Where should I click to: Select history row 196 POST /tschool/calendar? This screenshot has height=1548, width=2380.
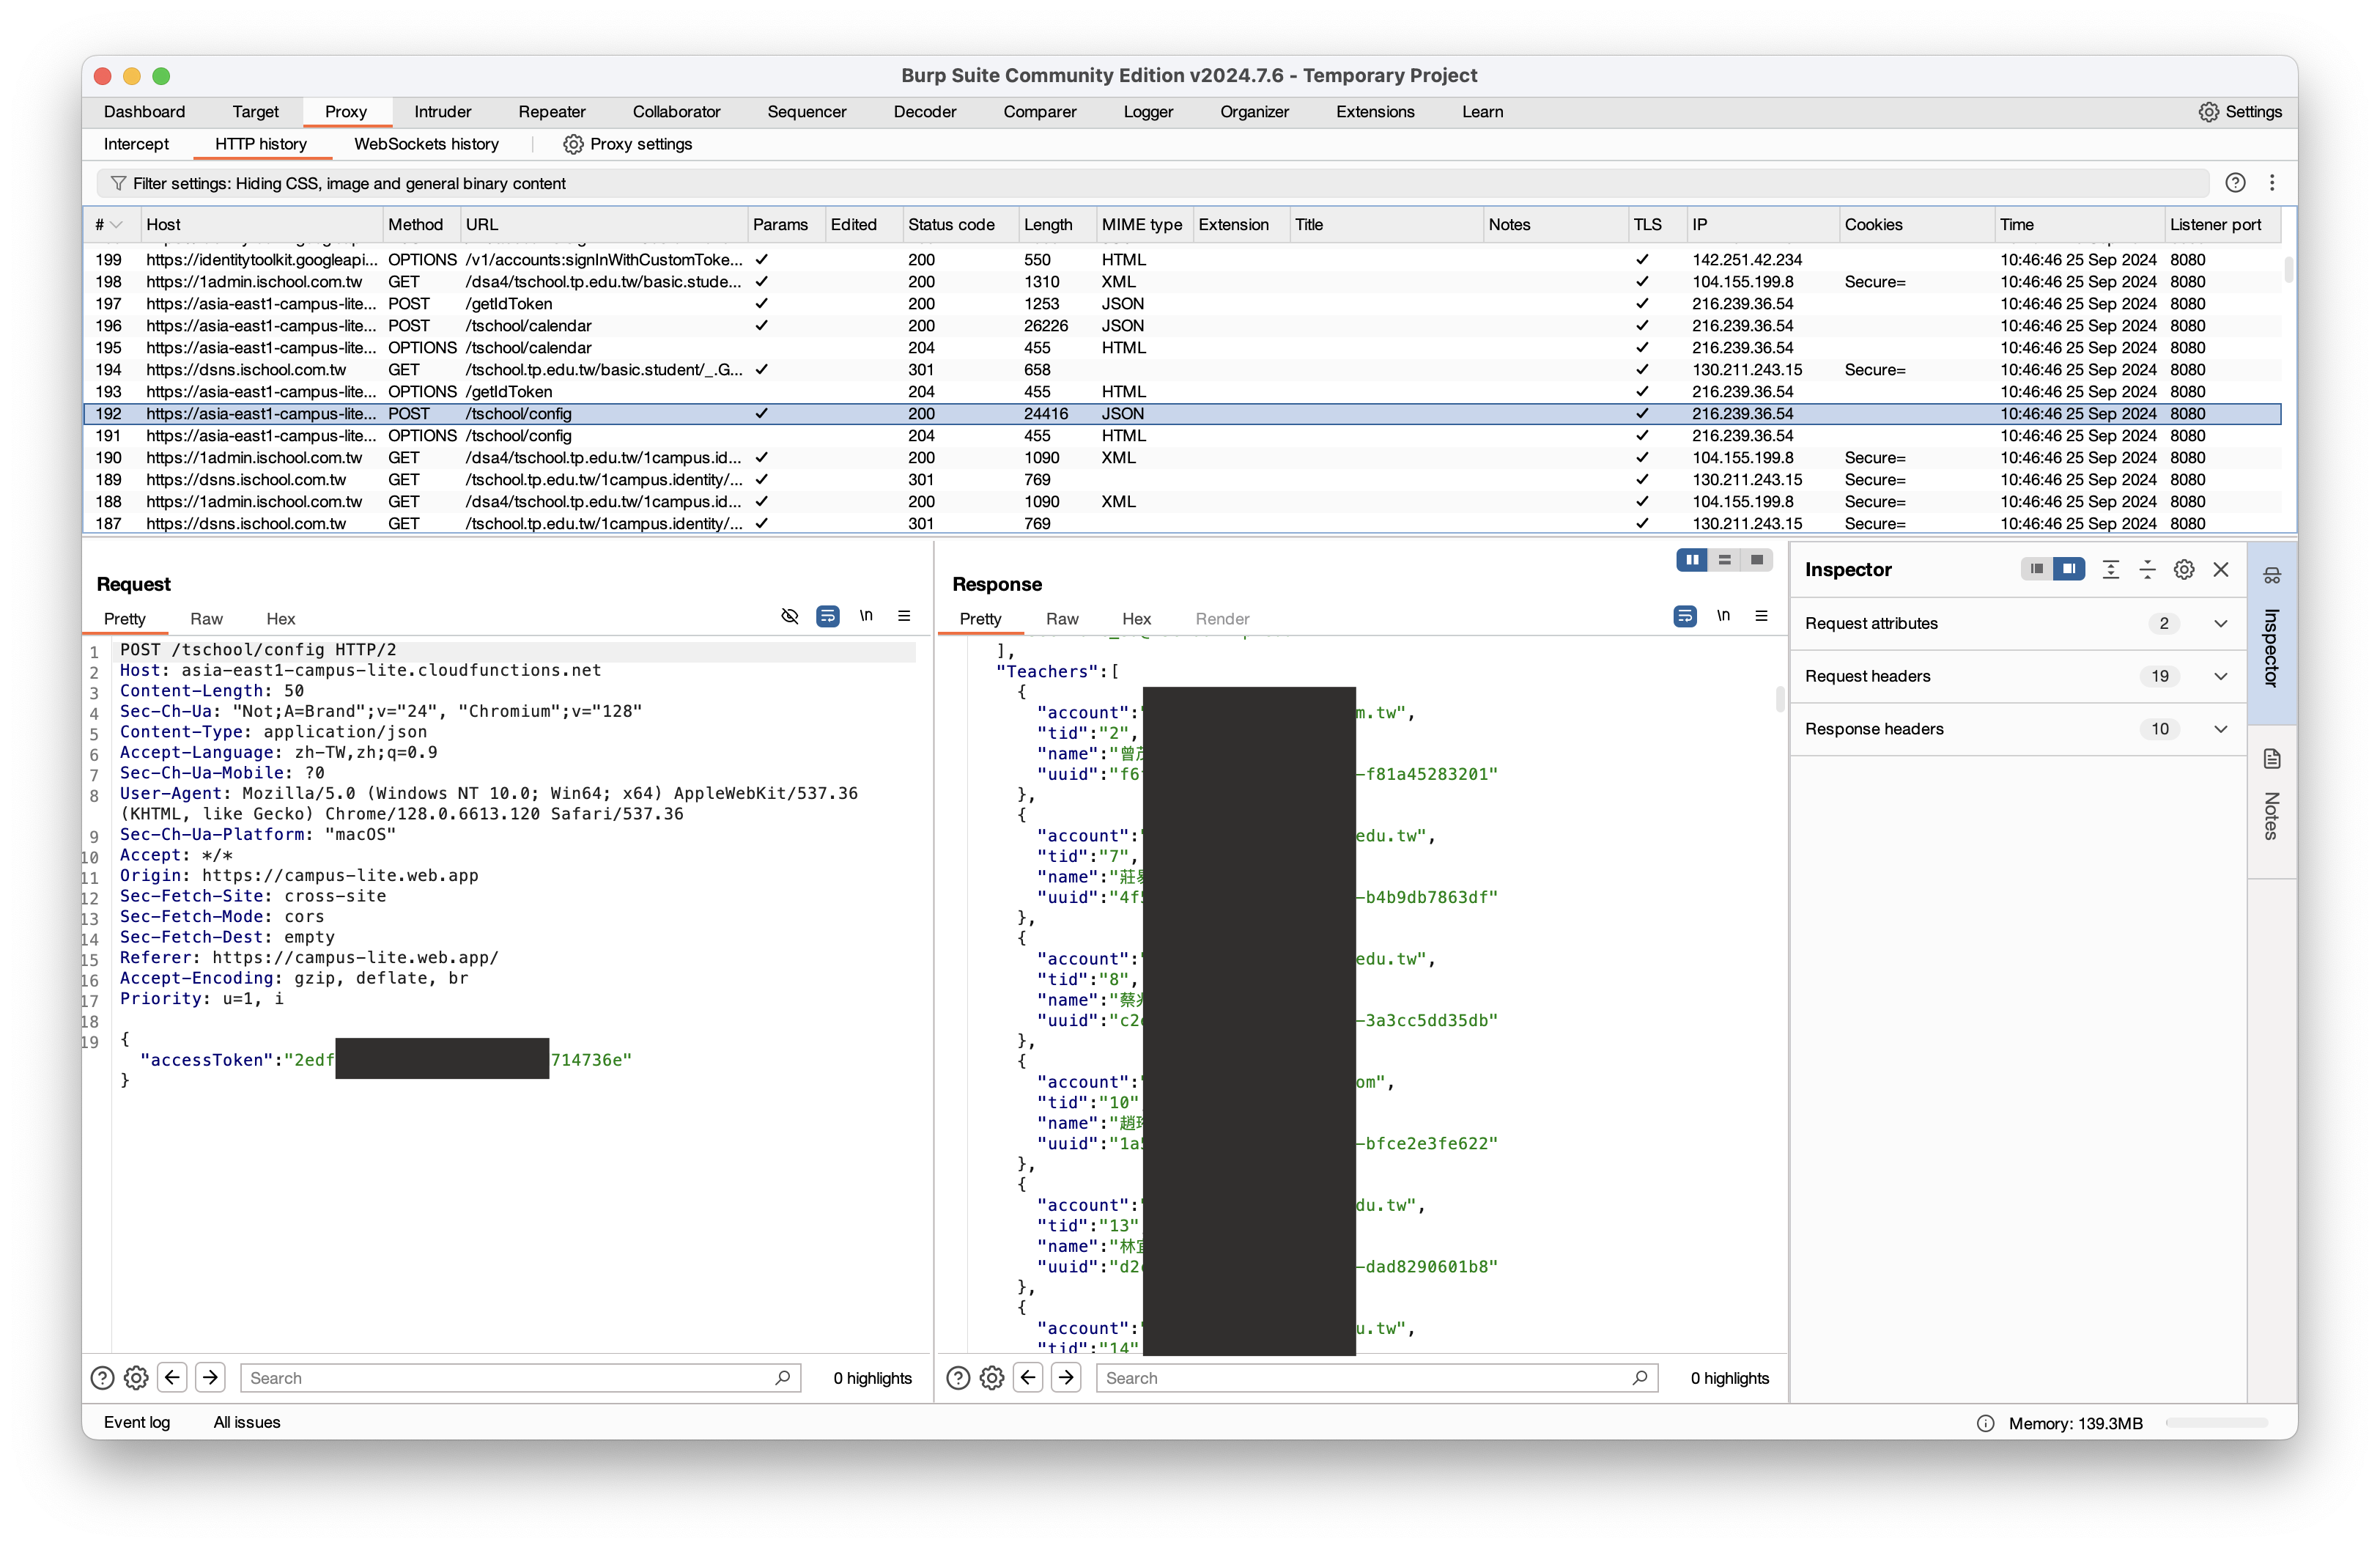[x=1182, y=326]
